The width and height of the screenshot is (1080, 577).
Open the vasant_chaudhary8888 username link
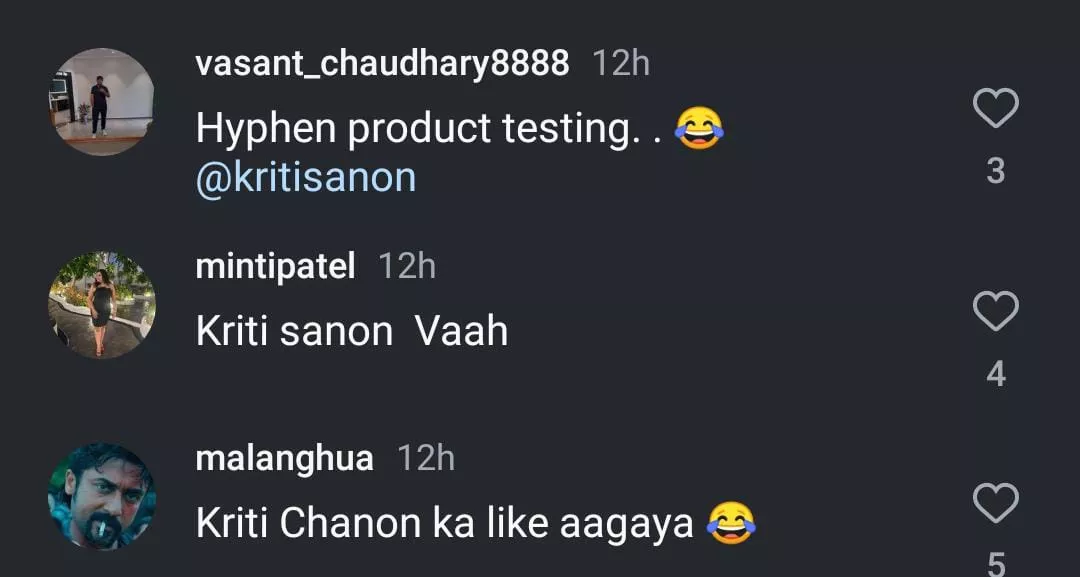tap(382, 63)
